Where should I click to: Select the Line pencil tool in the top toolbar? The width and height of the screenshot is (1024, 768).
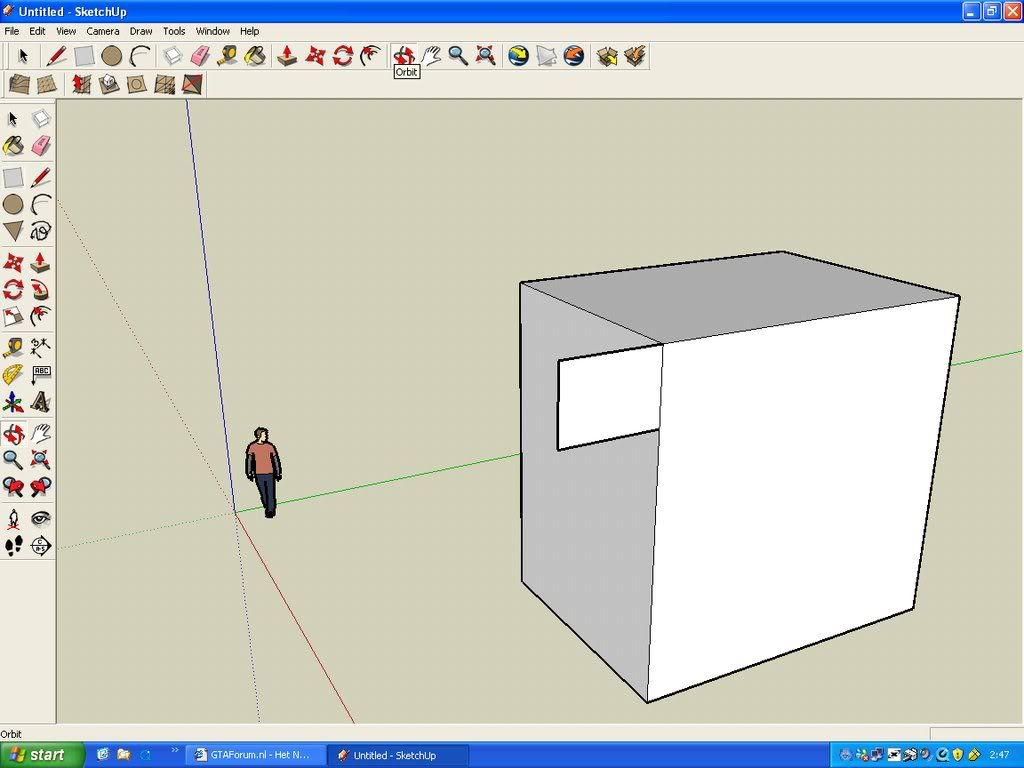coord(56,56)
